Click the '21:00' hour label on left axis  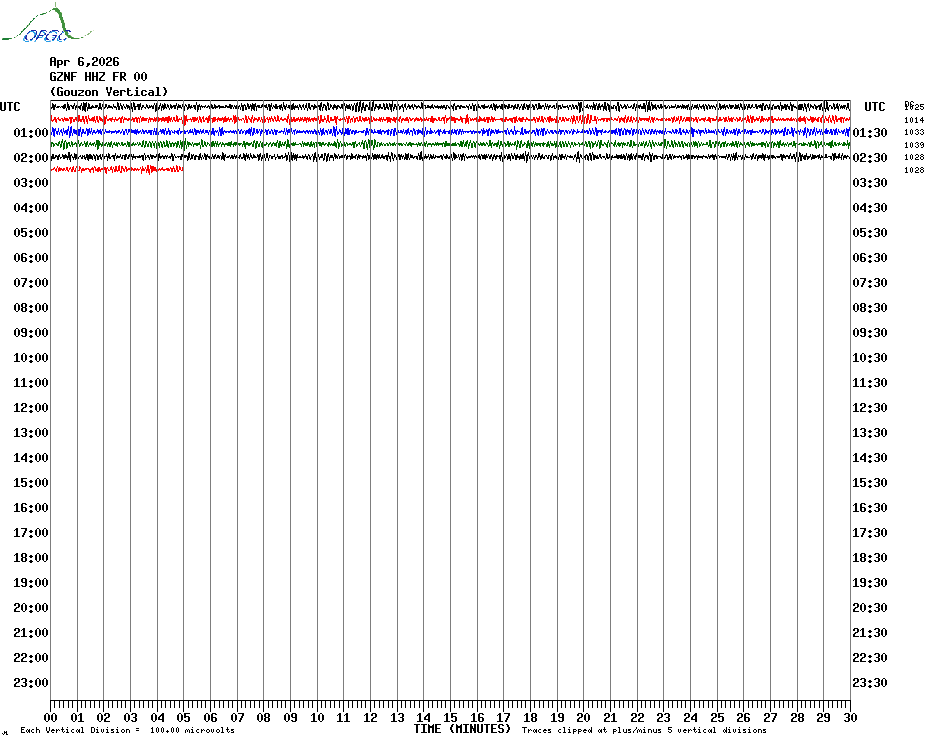click(31, 632)
